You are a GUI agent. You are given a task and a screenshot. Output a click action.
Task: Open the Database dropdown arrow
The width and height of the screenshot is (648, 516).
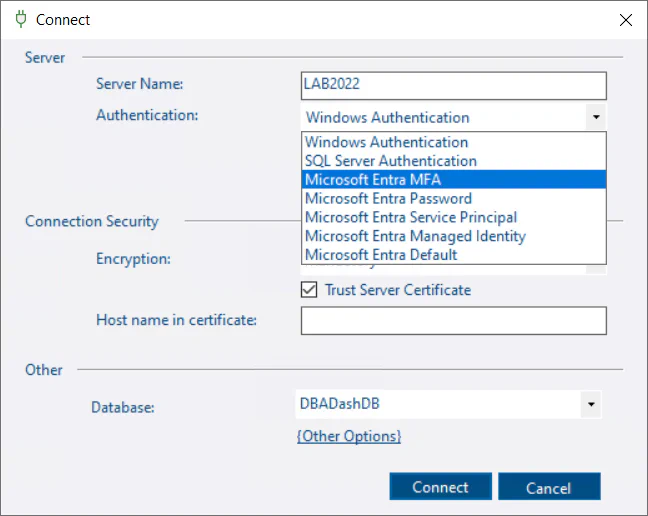[x=591, y=404]
